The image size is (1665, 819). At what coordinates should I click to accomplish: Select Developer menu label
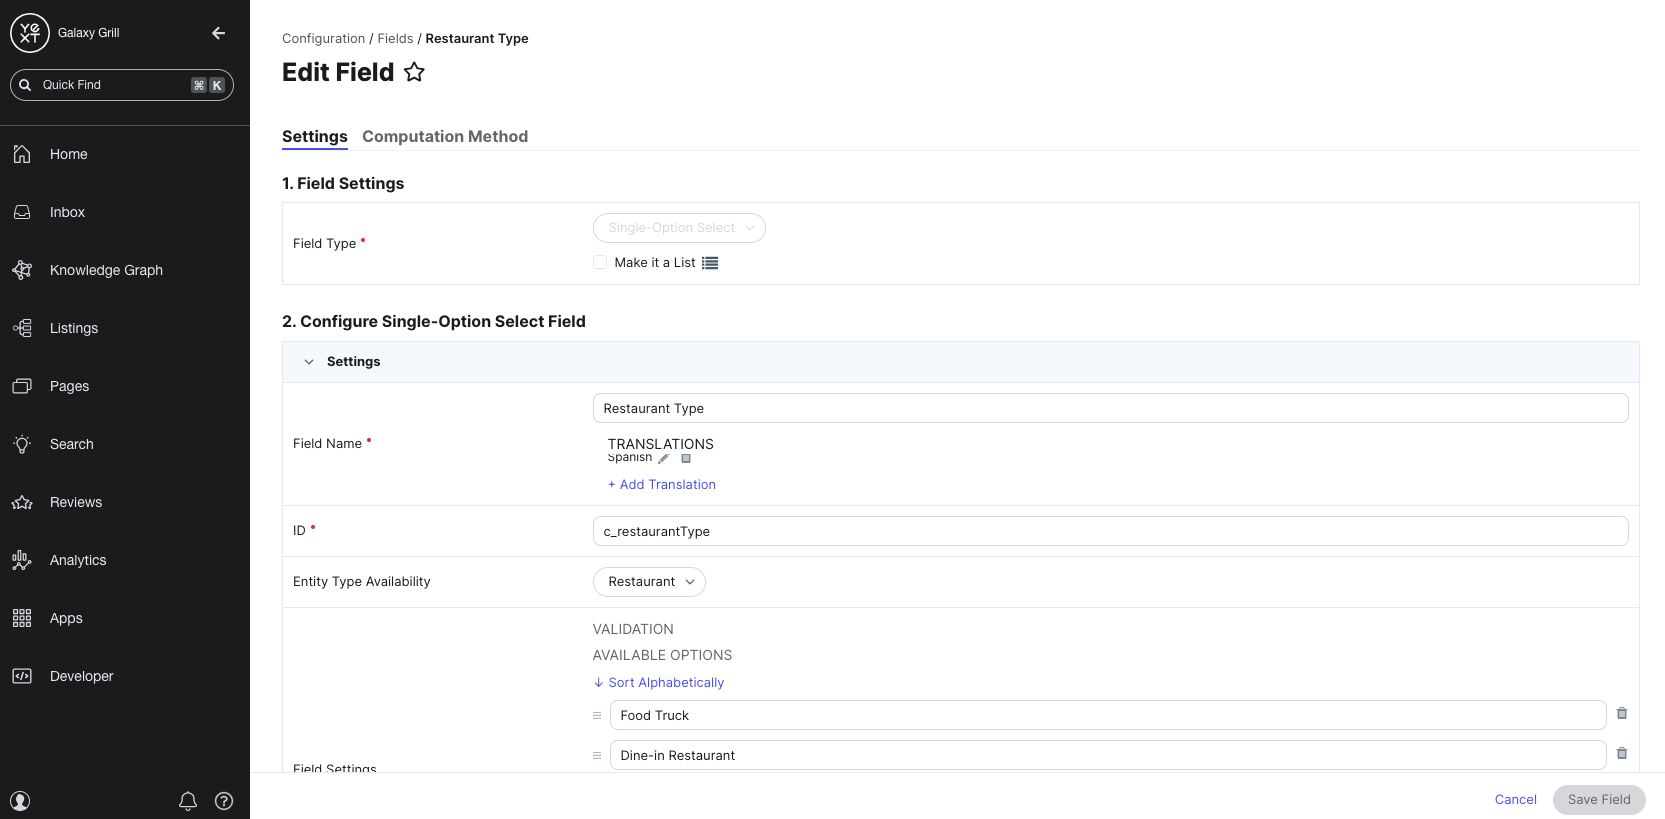click(x=82, y=676)
